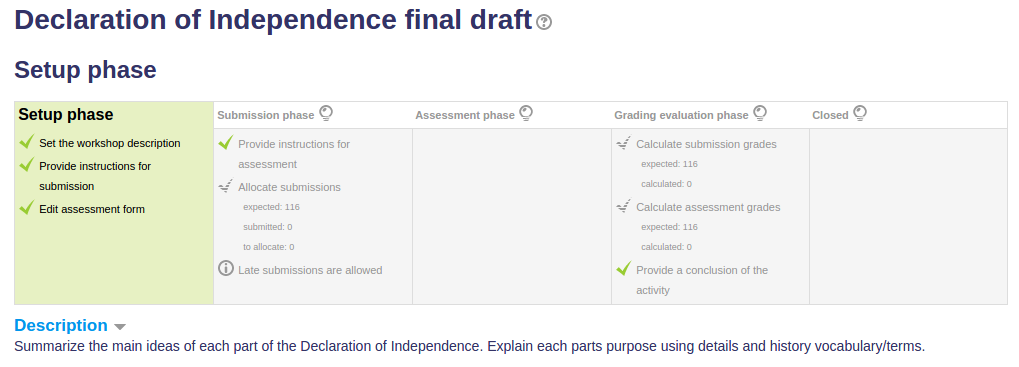Toggle the Description heading
The width and height of the screenshot is (1019, 367).
(x=61, y=325)
